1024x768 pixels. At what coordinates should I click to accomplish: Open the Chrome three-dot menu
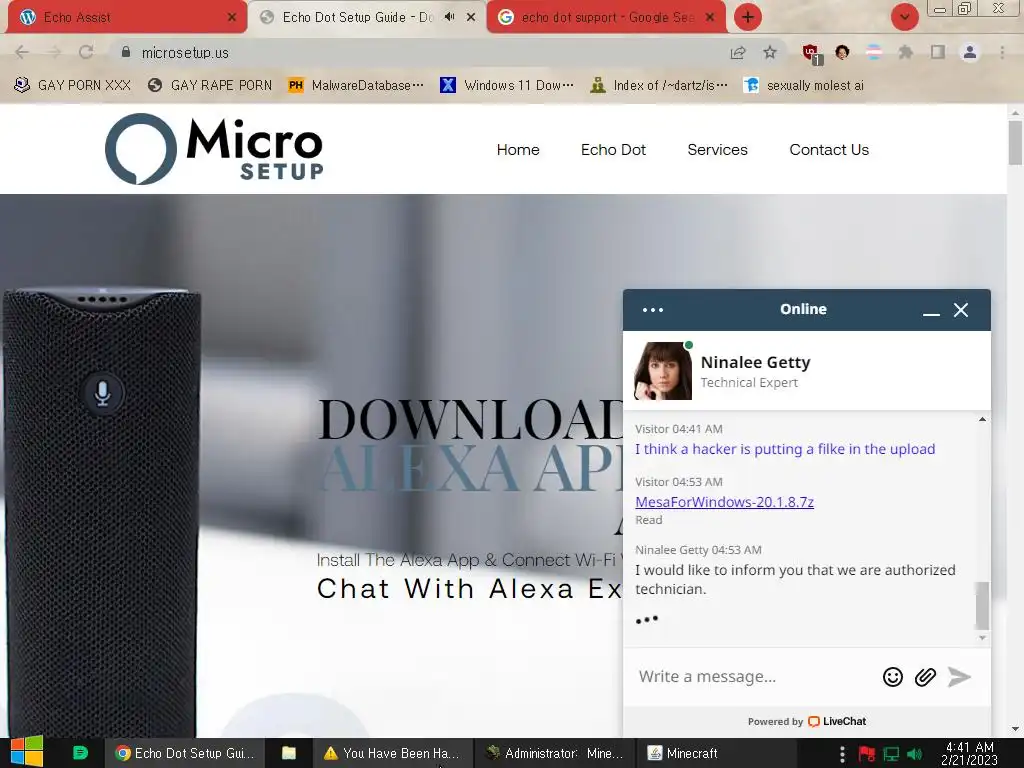coord(1002,52)
